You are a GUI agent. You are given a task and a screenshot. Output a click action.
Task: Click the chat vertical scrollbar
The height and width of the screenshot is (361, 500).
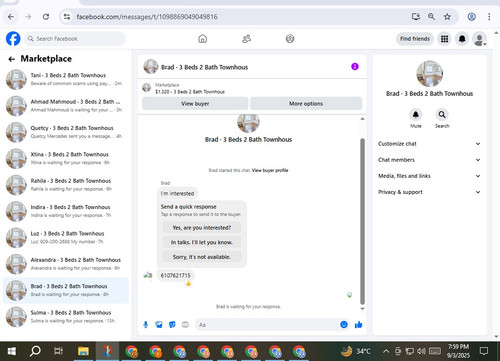[x=362, y=221]
